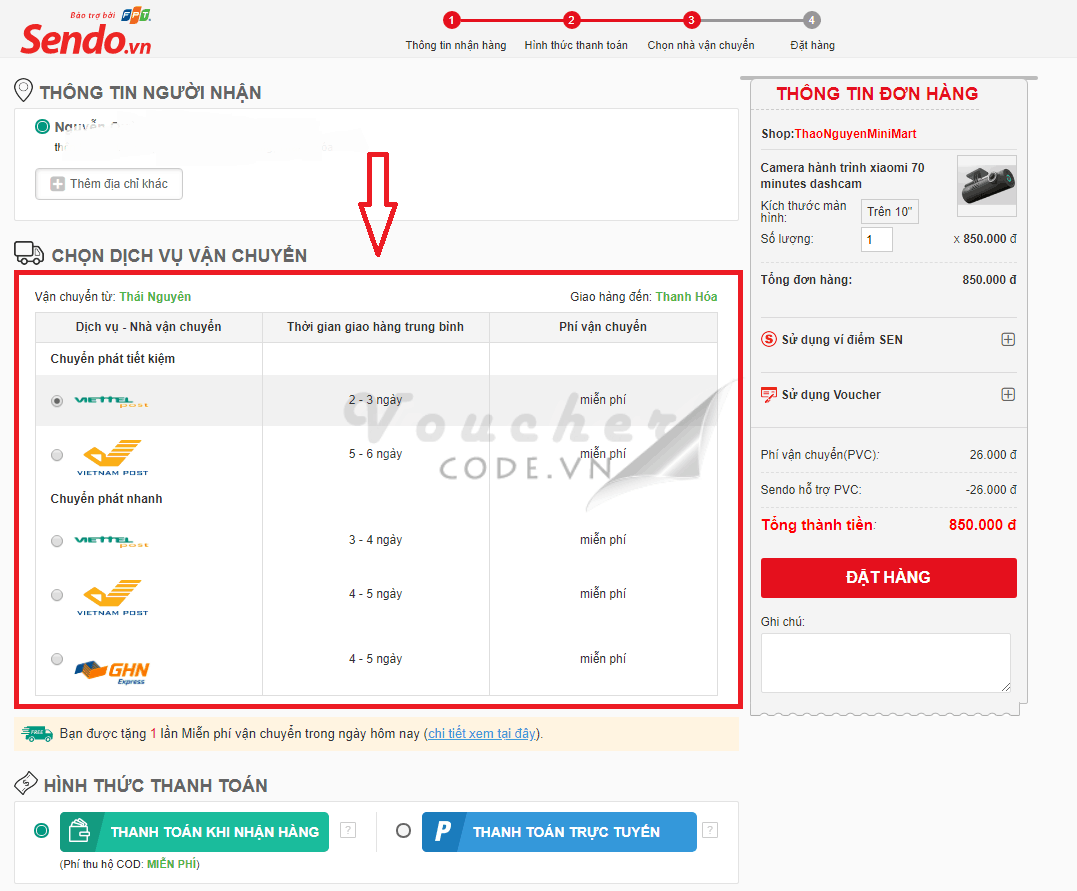The width and height of the screenshot is (1077, 891).
Task: Click help icon next to Thanh toán khi nhận hàng
Action: (x=348, y=830)
